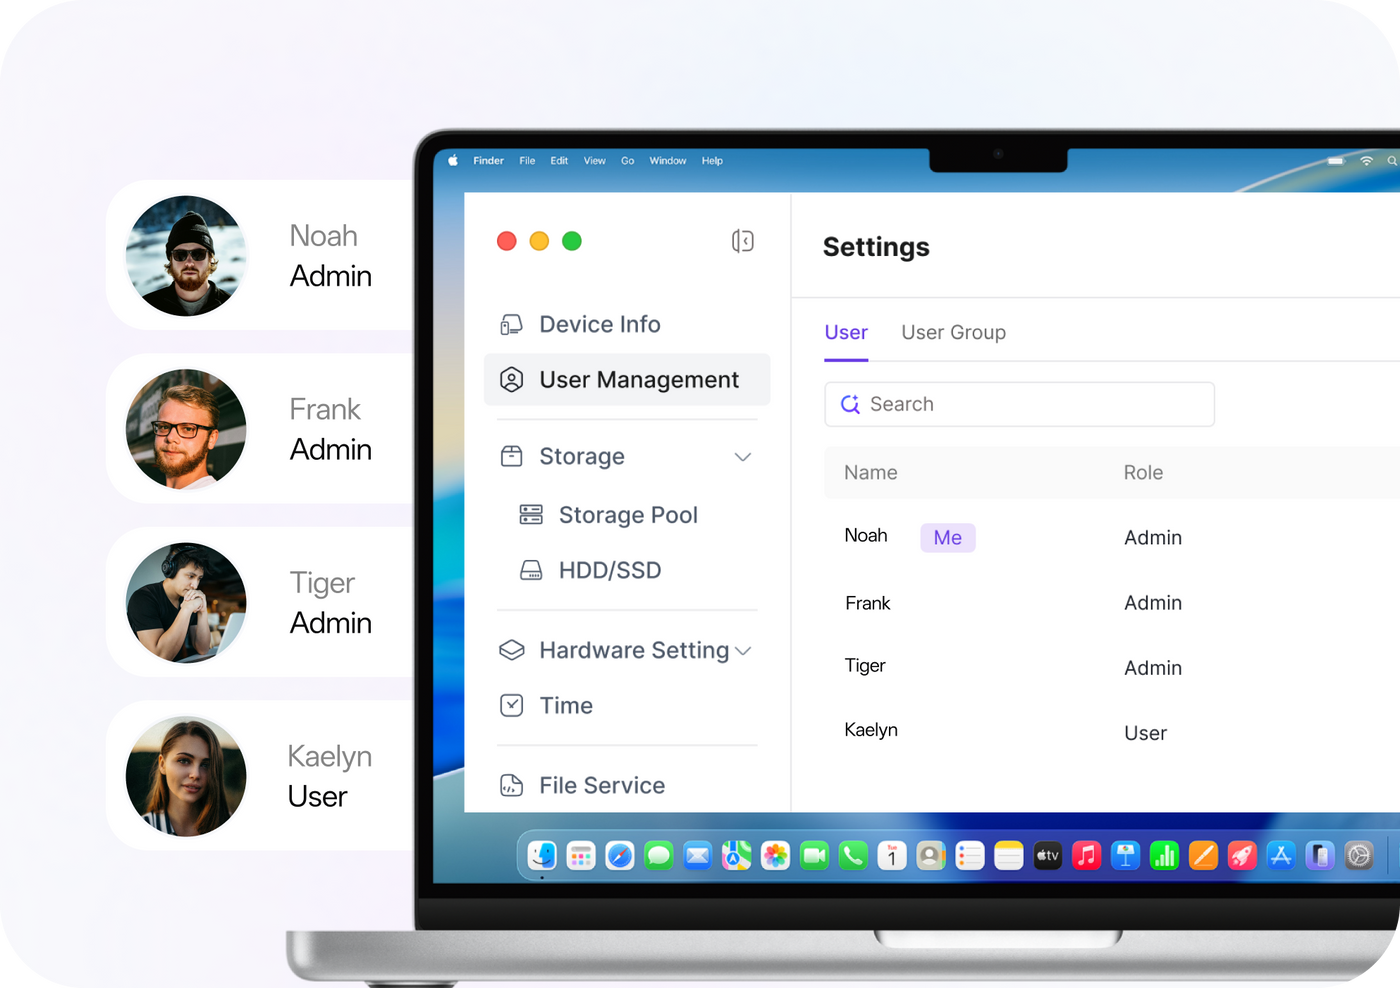Open Apple TV in the dock
Screen dimensions: 1400x988
(1048, 855)
